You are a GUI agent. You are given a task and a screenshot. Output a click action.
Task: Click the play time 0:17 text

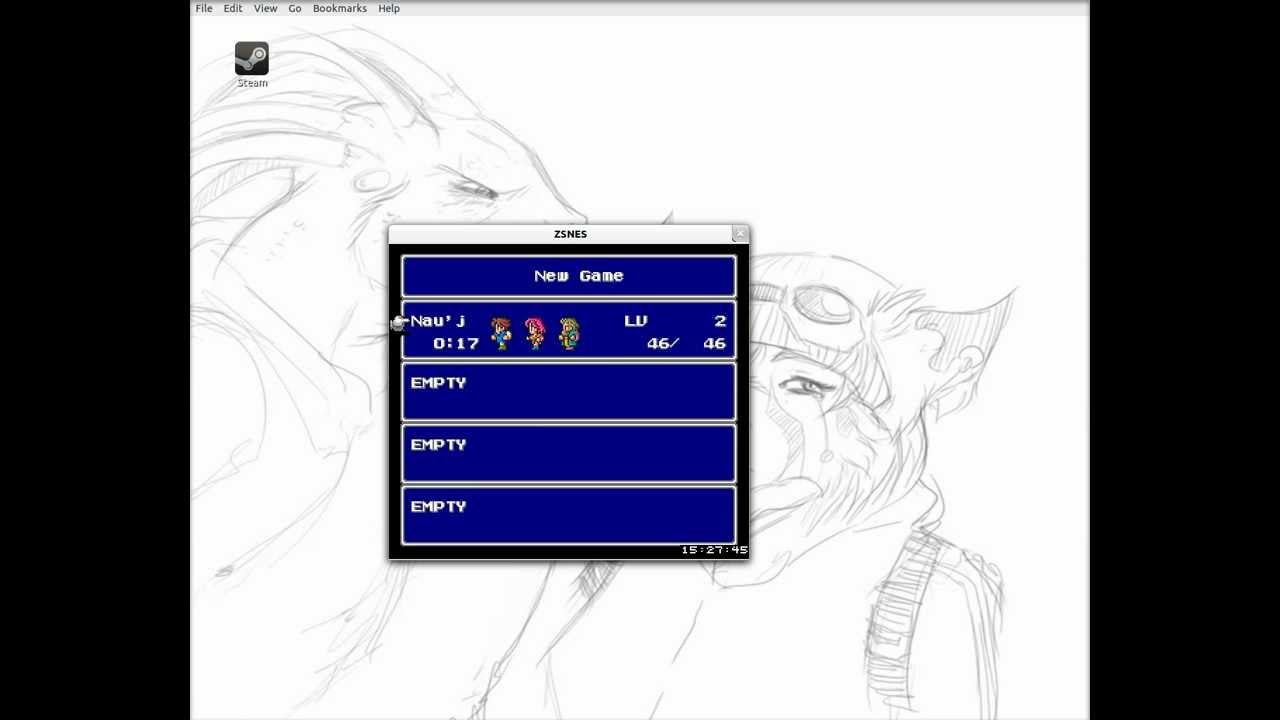[456, 343]
